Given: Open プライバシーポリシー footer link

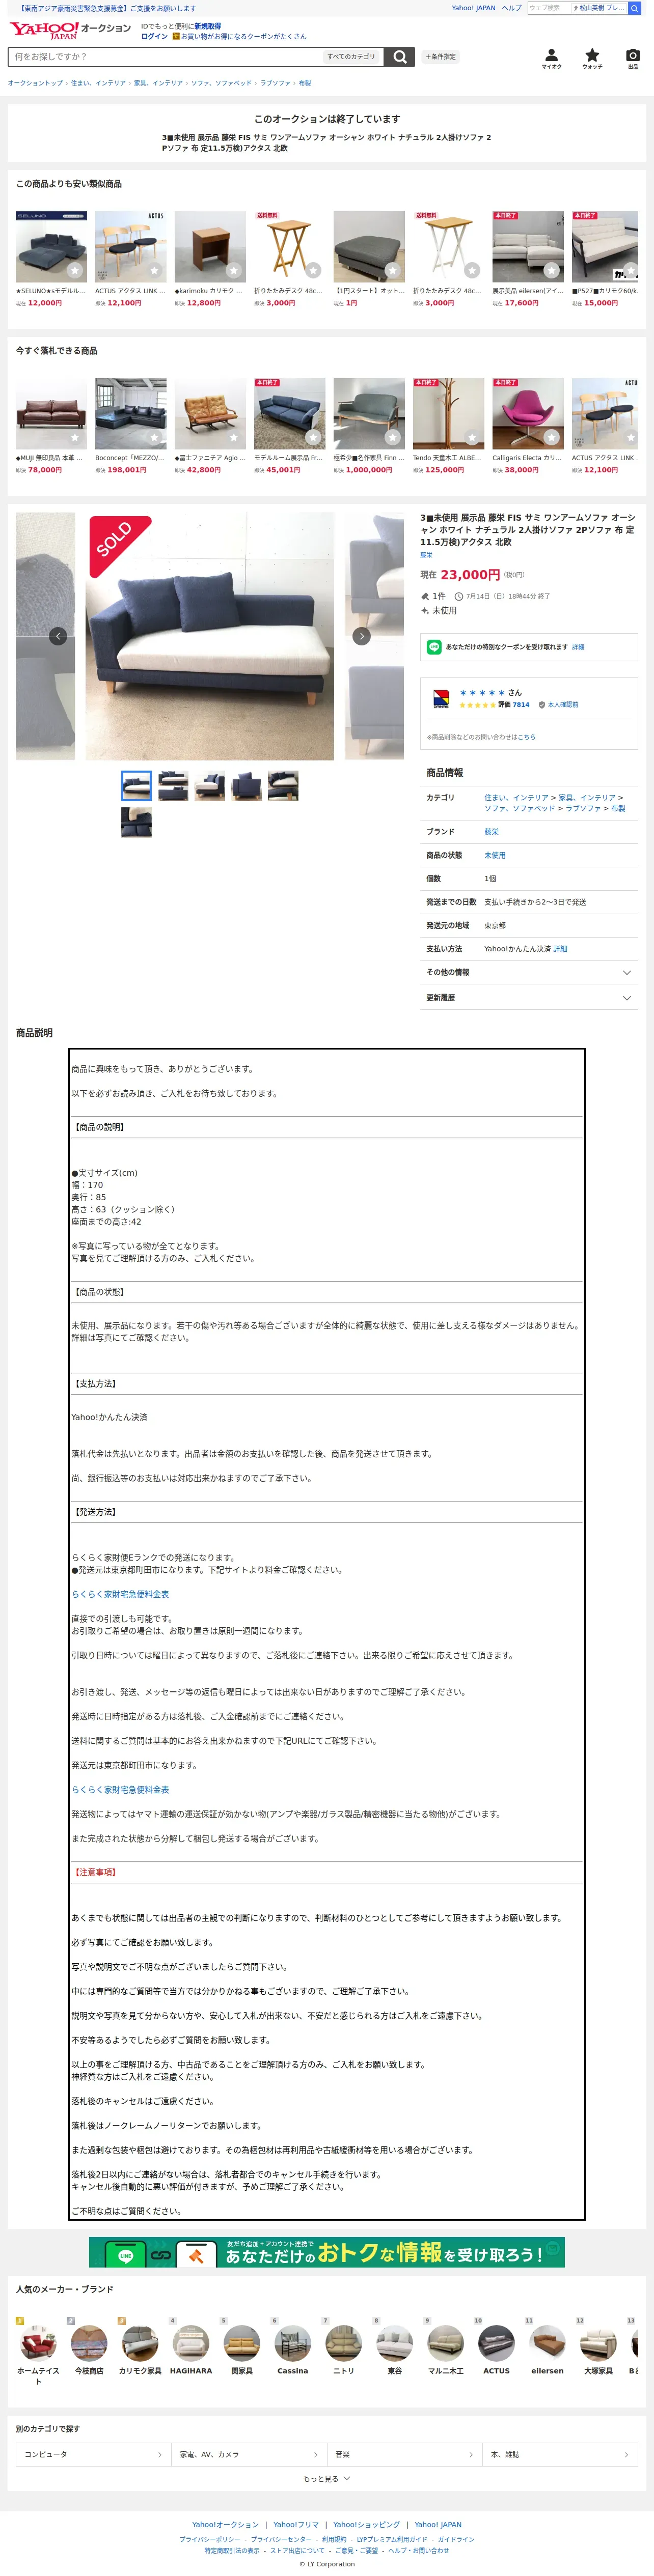Looking at the screenshot, I should click(x=210, y=2539).
